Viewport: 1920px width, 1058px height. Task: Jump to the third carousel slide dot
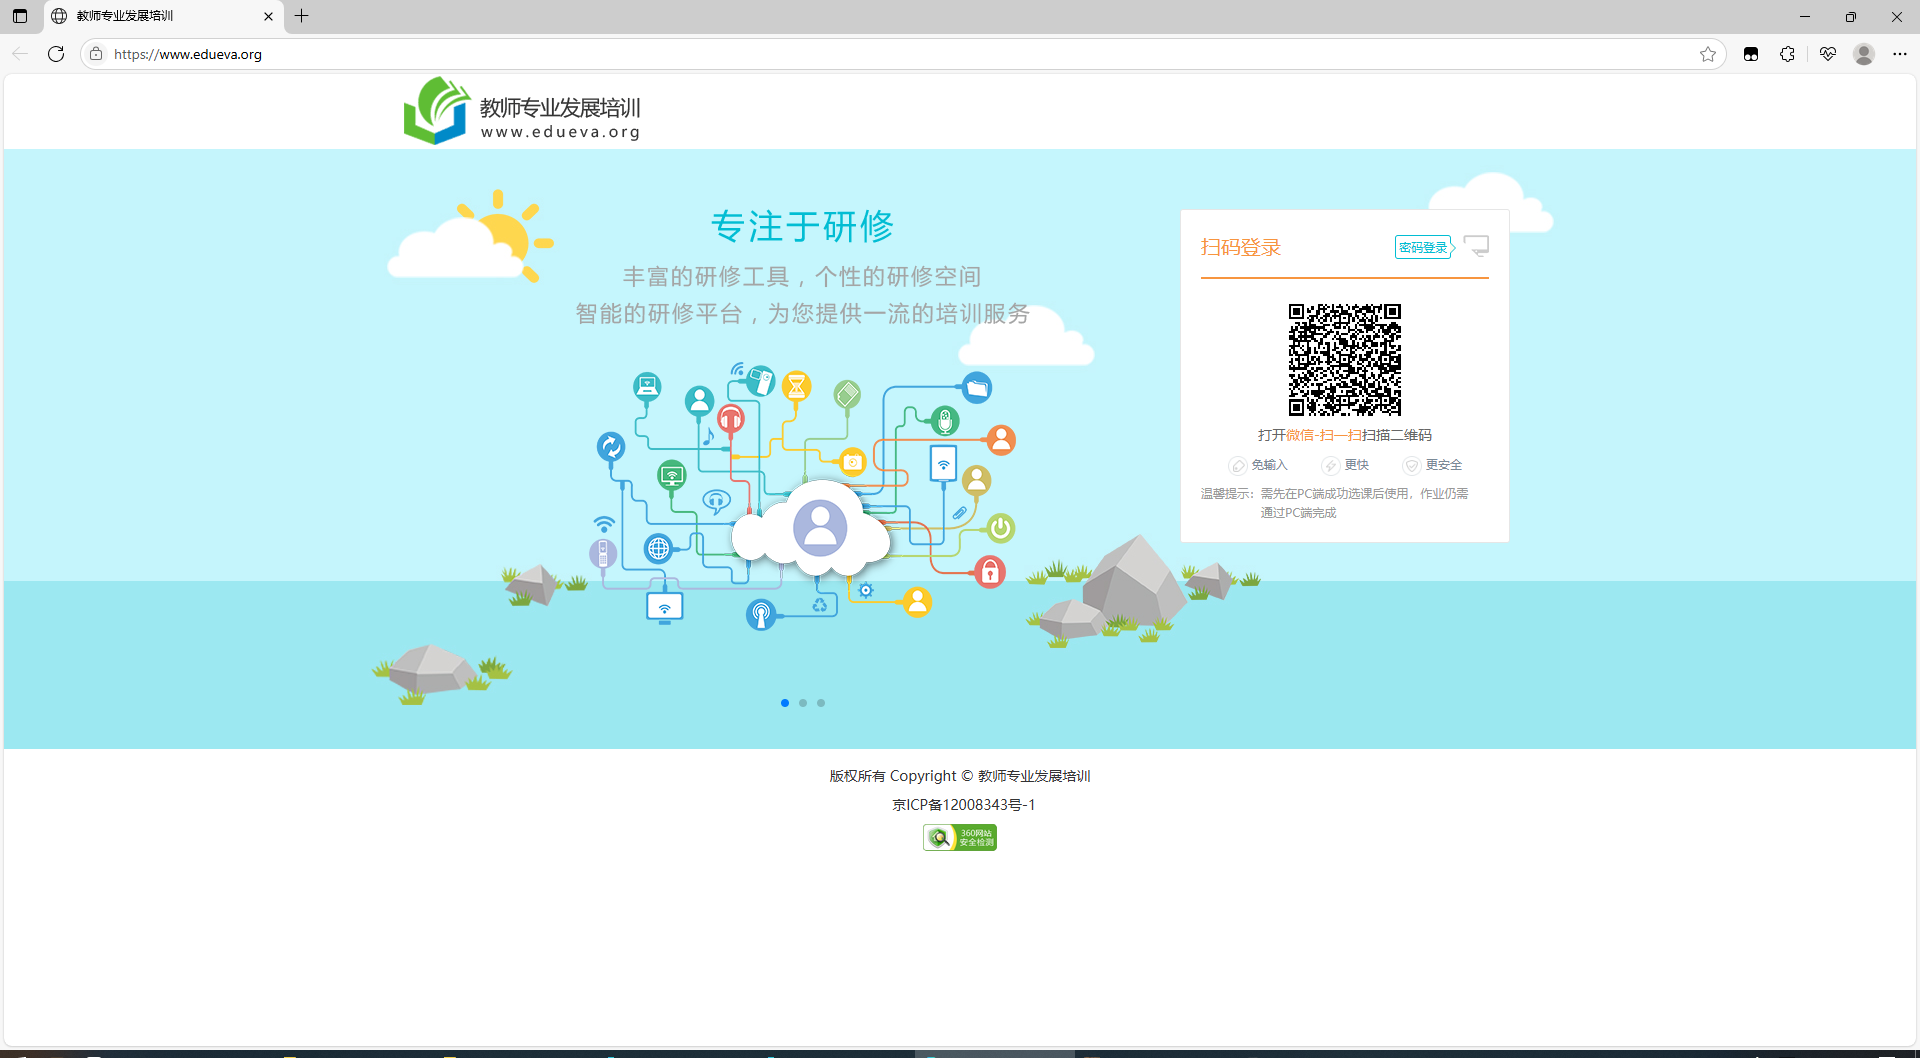coord(821,703)
